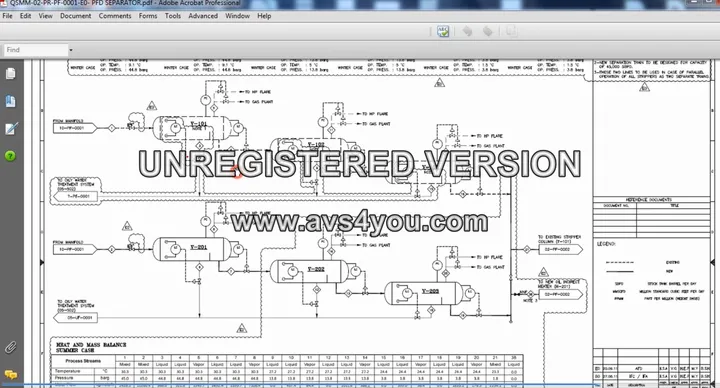Open the Pages navigation panel icon
Viewport: 720px width, 388px height.
coord(10,73)
